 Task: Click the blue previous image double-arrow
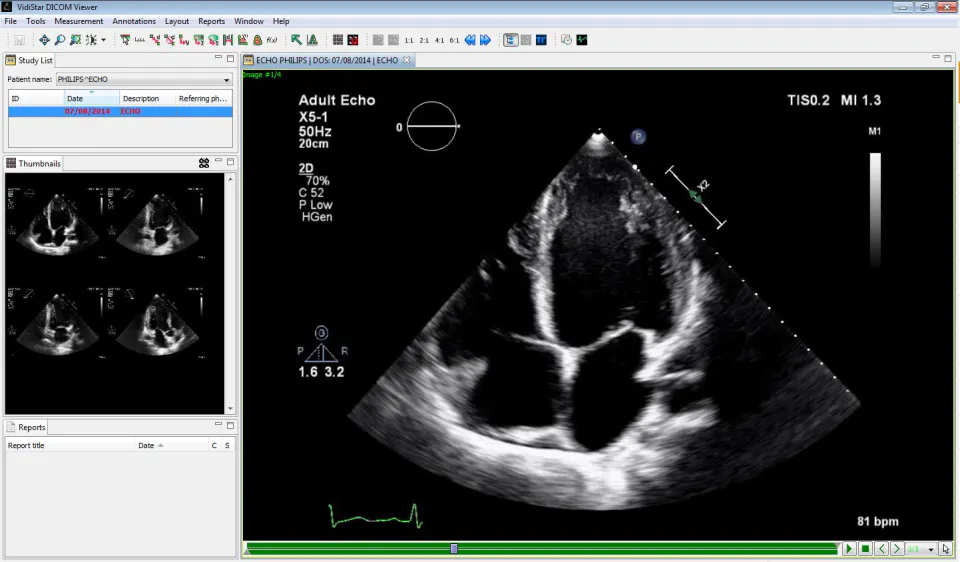click(470, 40)
